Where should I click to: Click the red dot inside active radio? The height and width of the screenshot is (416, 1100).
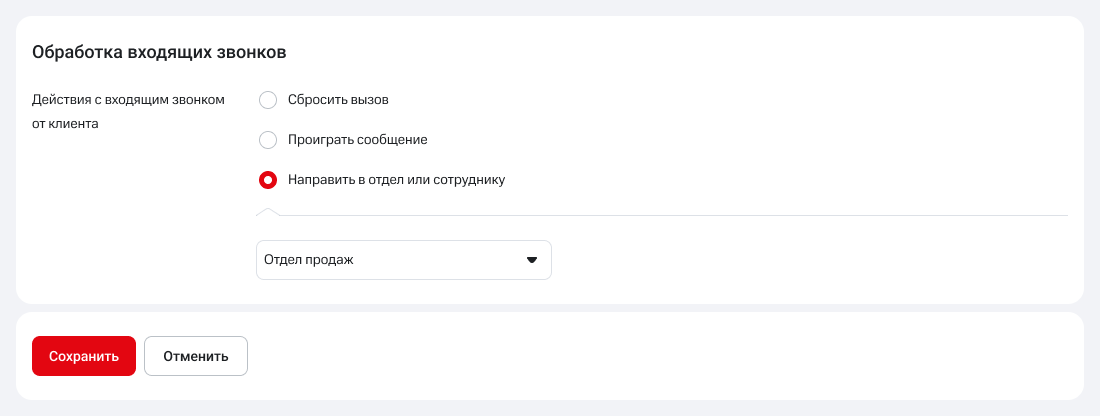(x=268, y=180)
